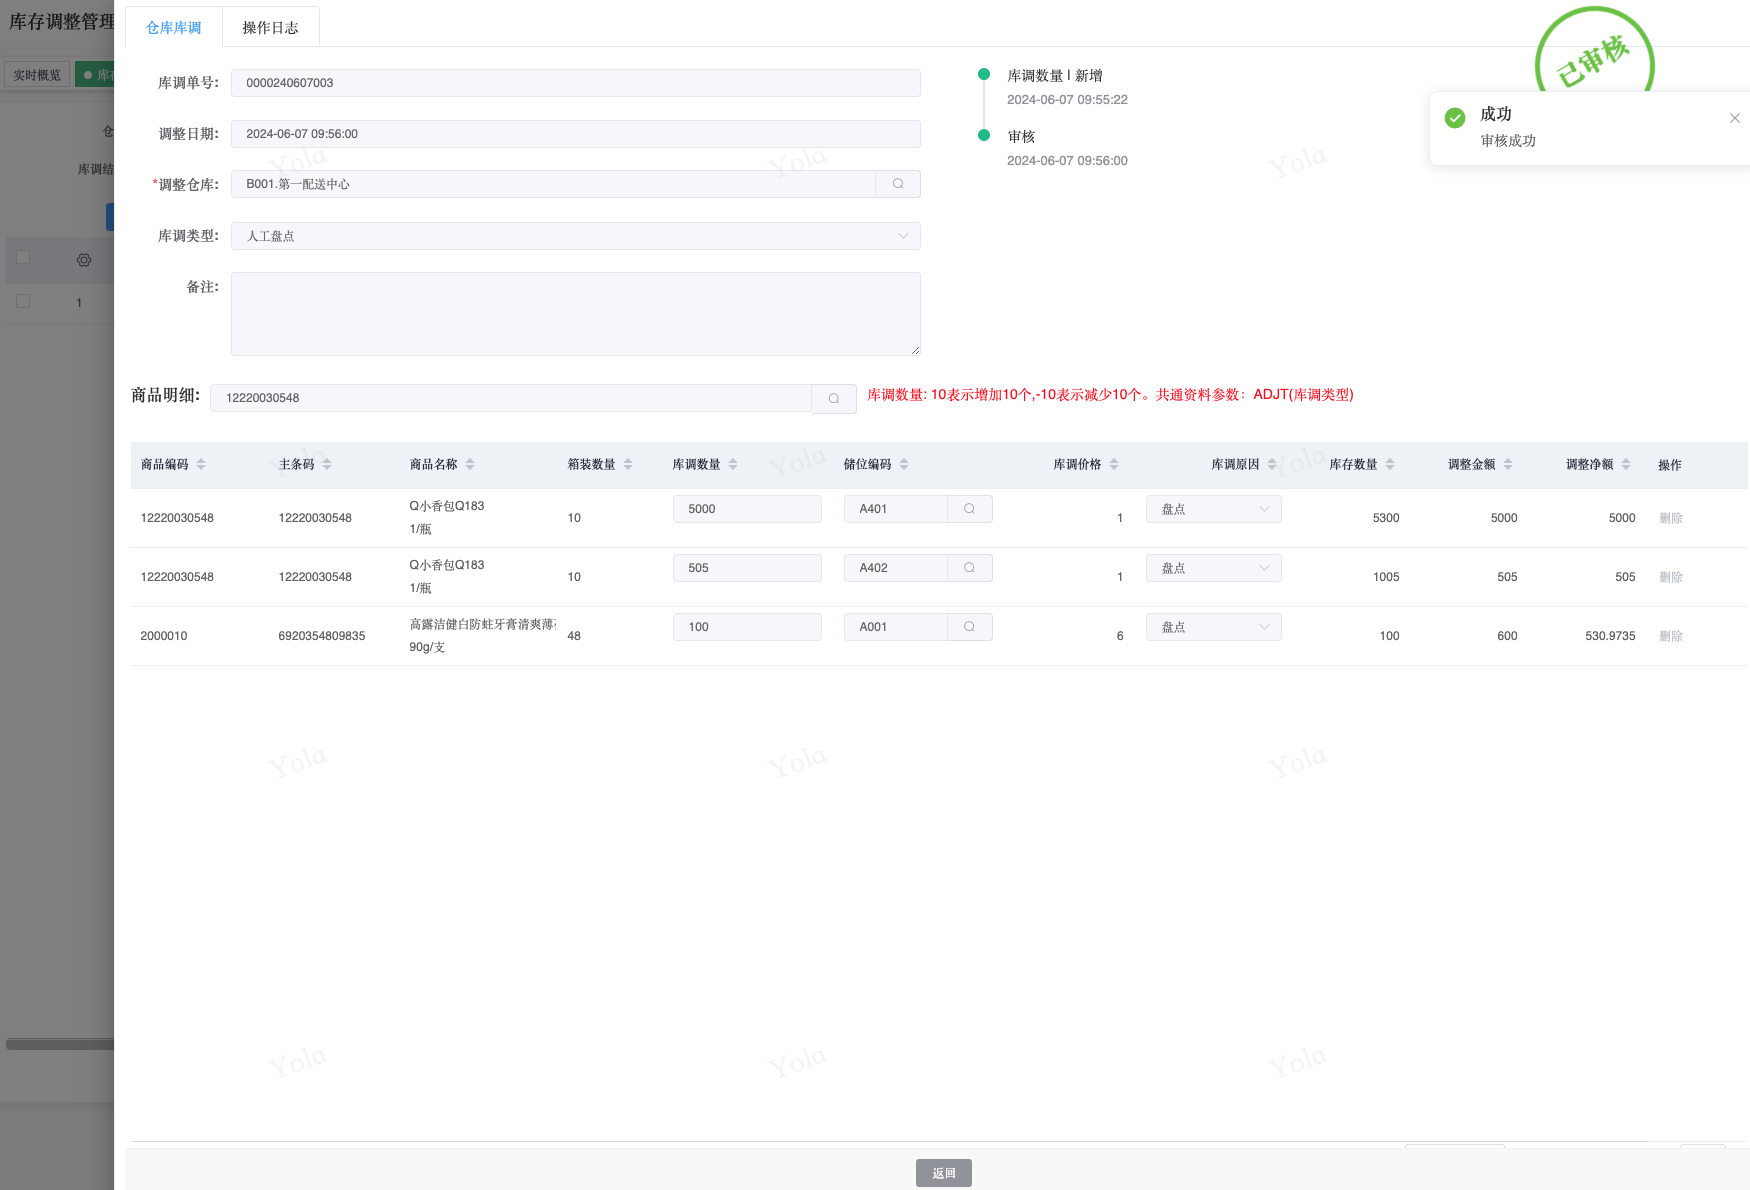Switch to the 仓库库调 tab
Viewport: 1750px width, 1190px height.
[174, 28]
